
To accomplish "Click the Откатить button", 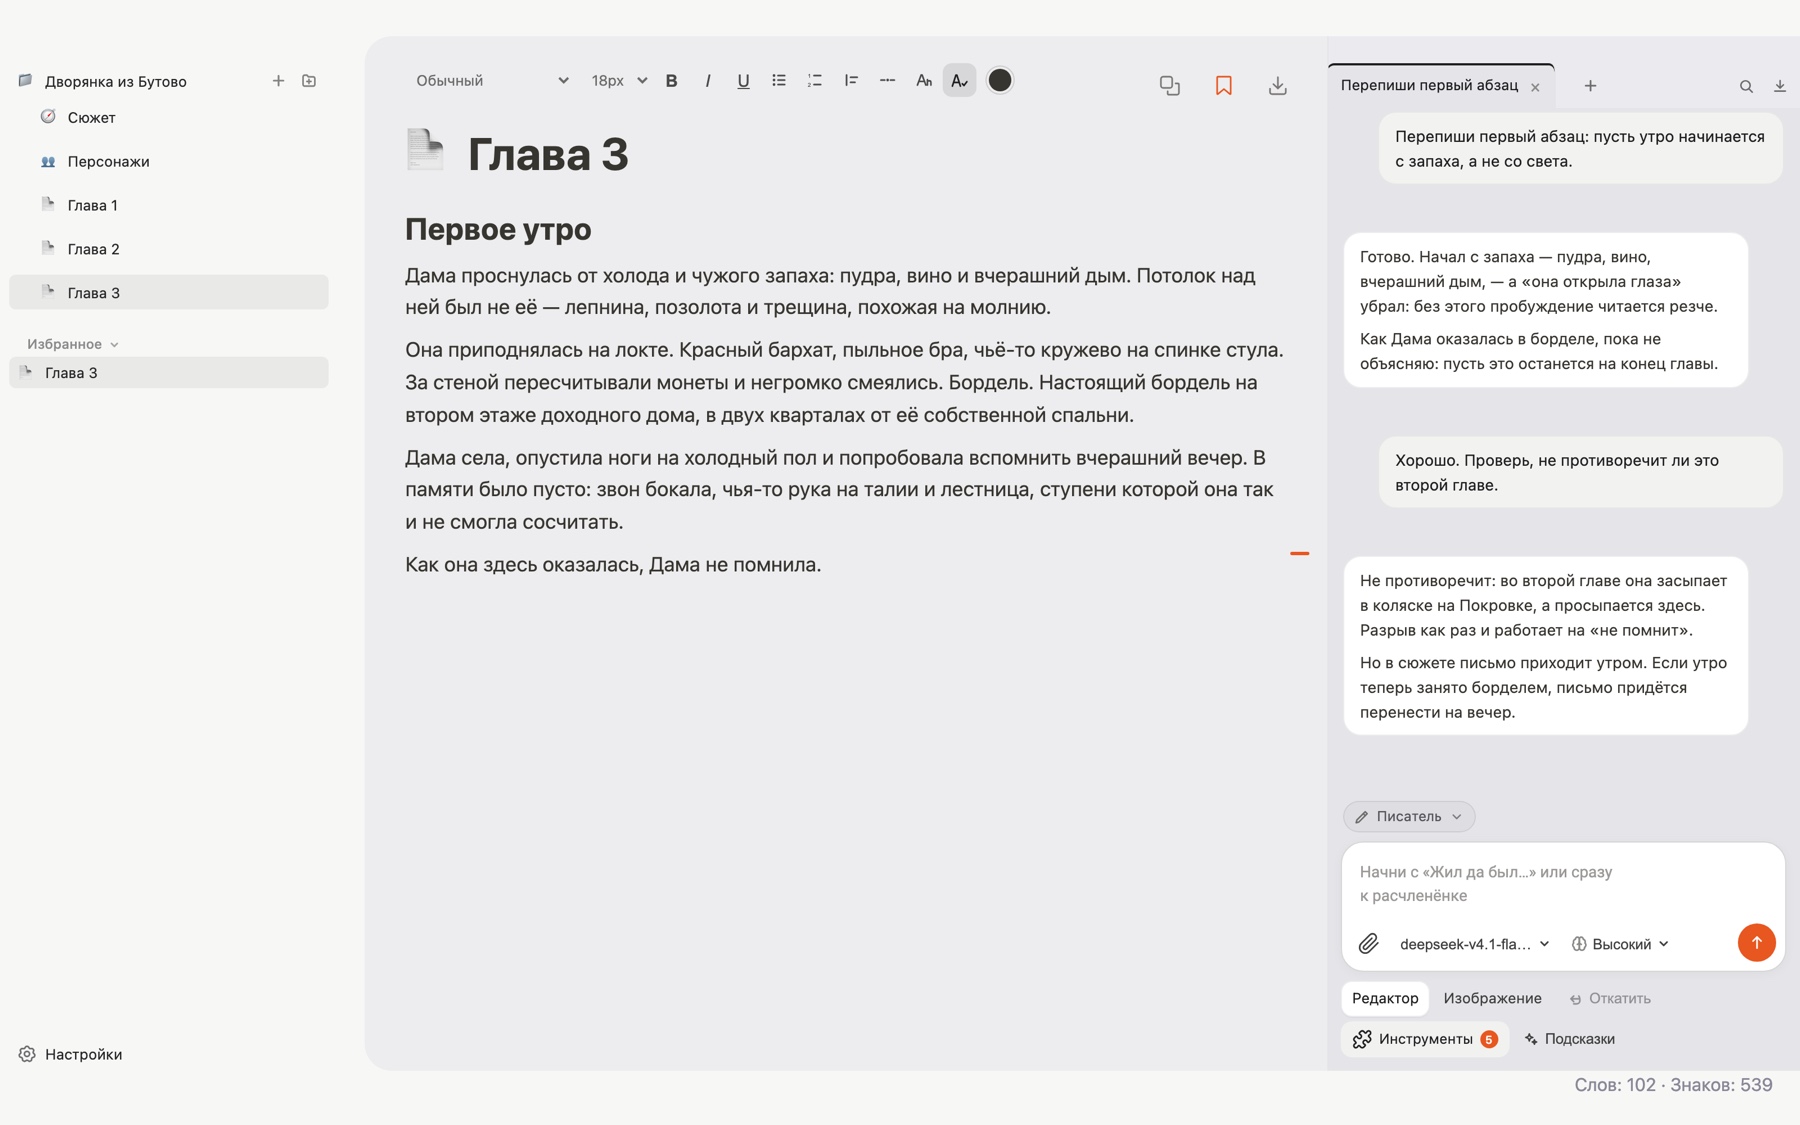I will 1610,998.
